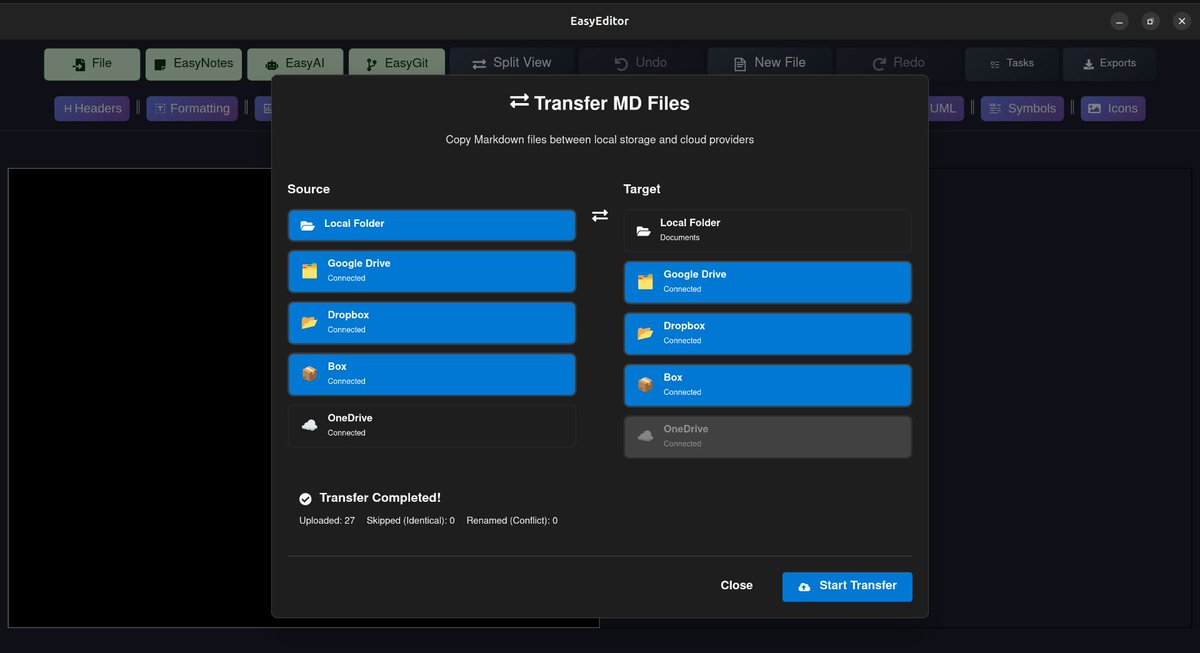Click the Source heading label
This screenshot has height=653, width=1200.
[308, 189]
